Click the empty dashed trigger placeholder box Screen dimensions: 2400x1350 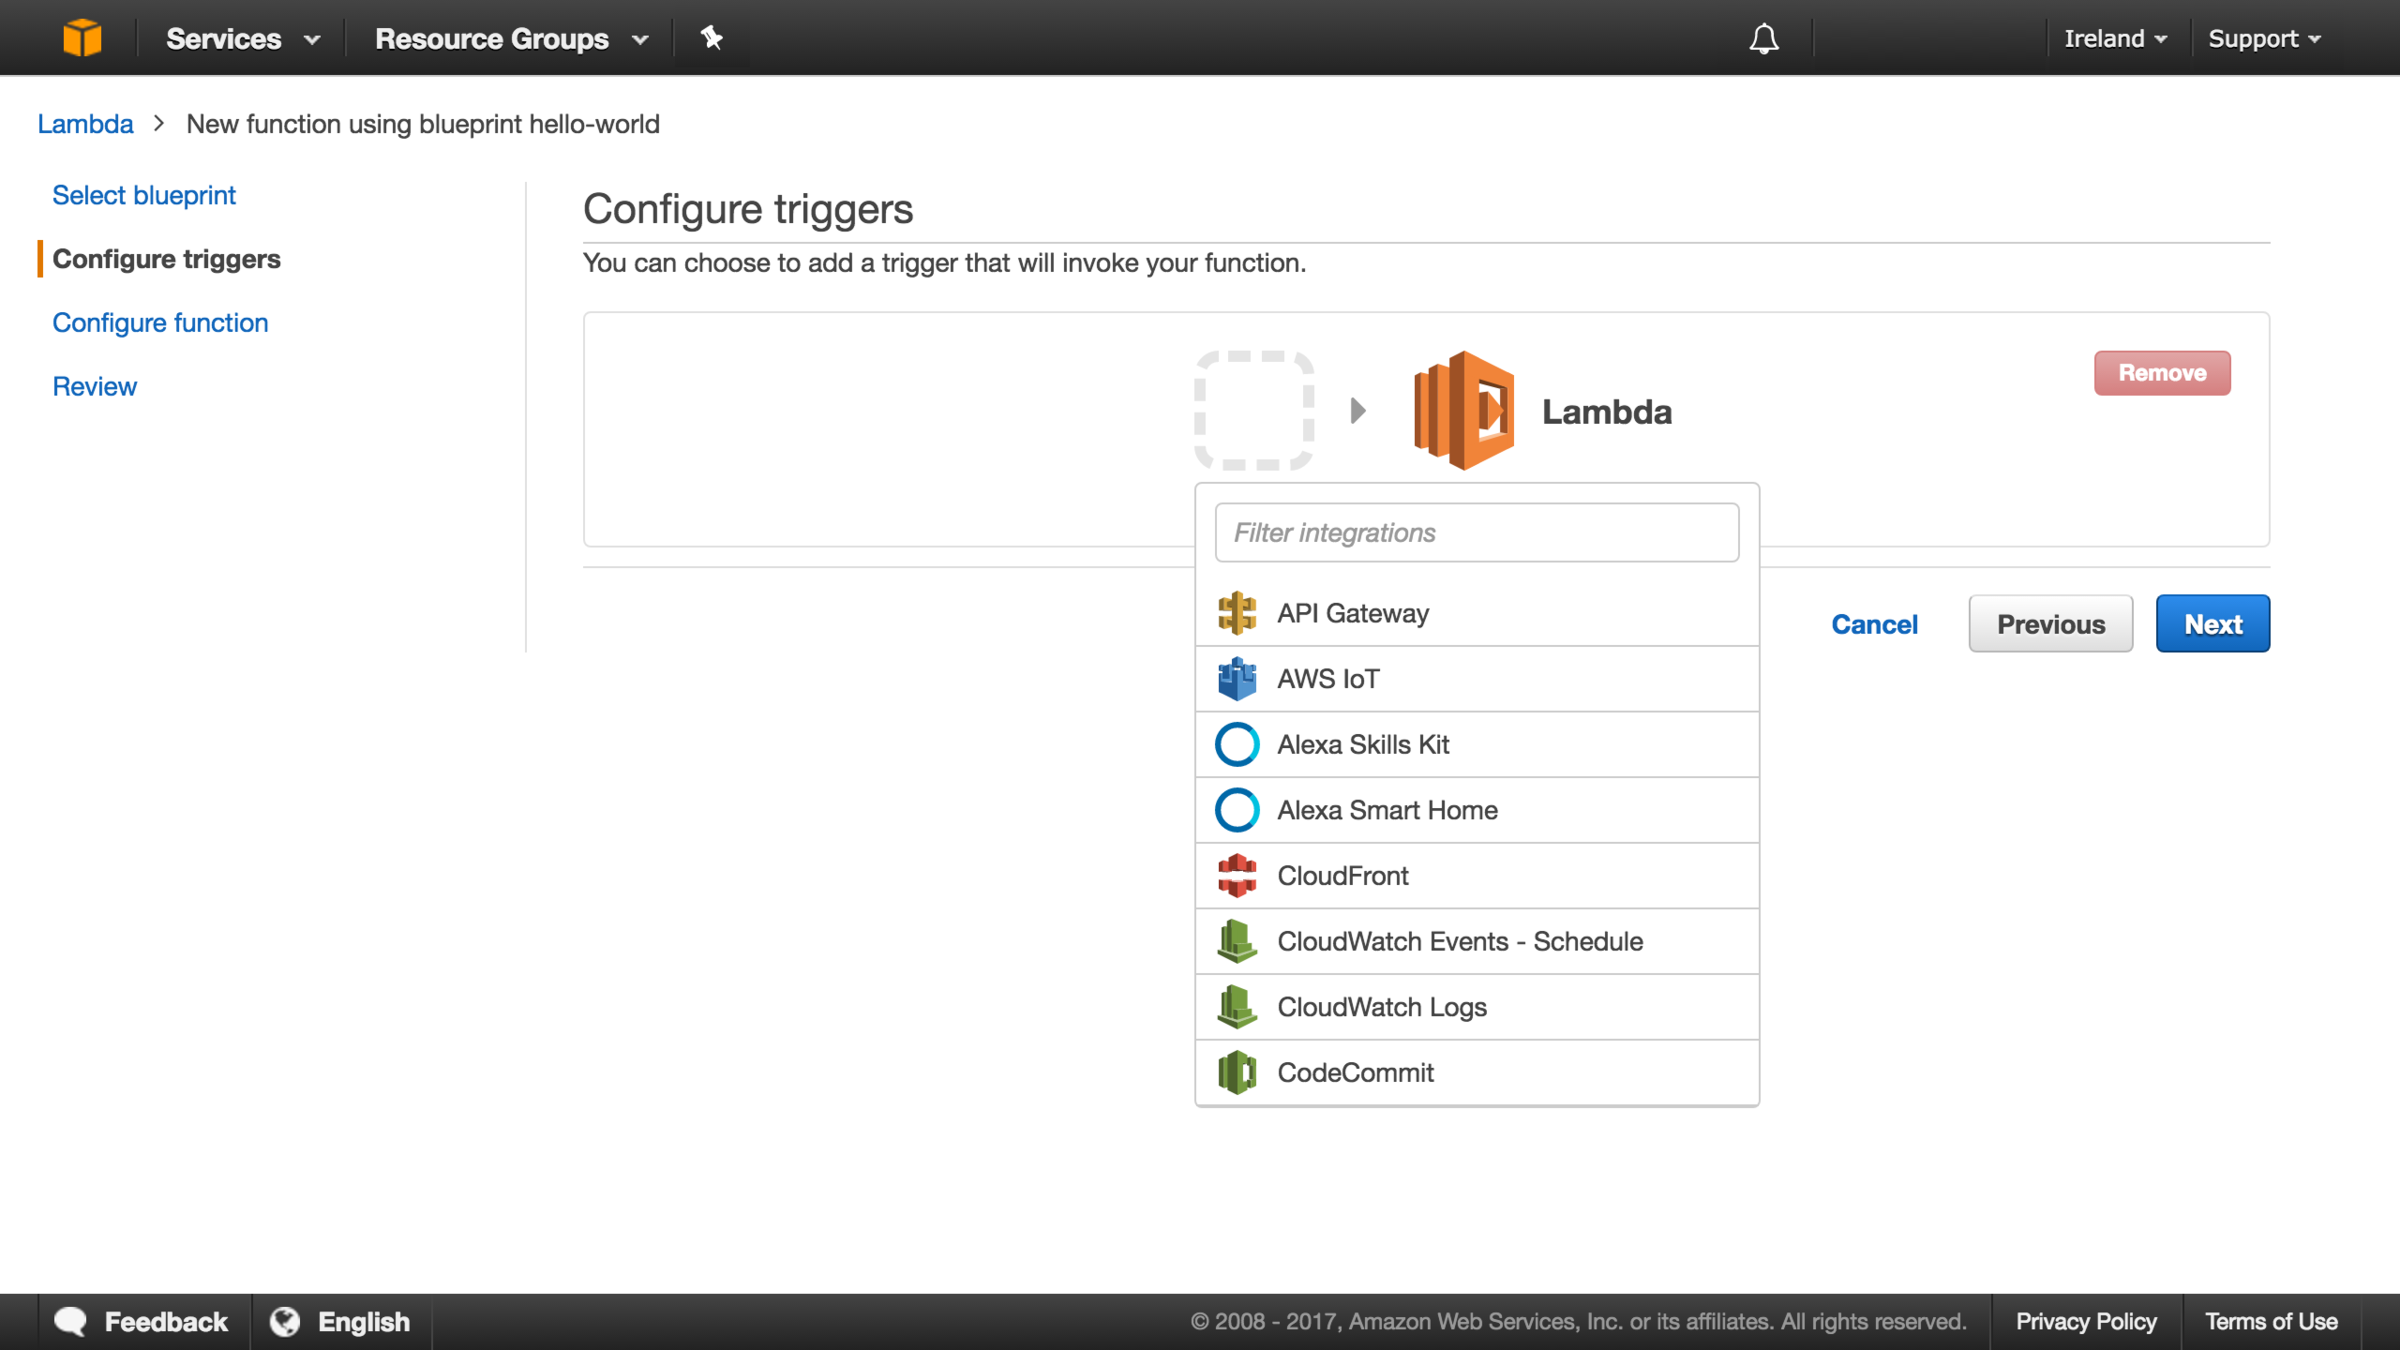(1254, 410)
